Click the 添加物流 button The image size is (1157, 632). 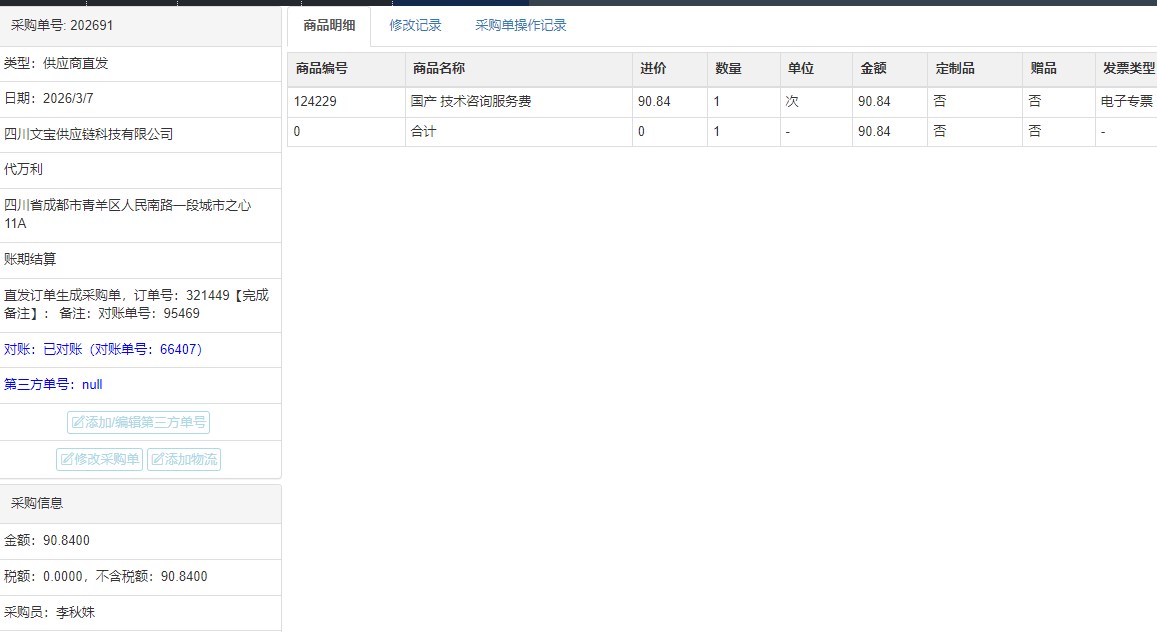184,460
